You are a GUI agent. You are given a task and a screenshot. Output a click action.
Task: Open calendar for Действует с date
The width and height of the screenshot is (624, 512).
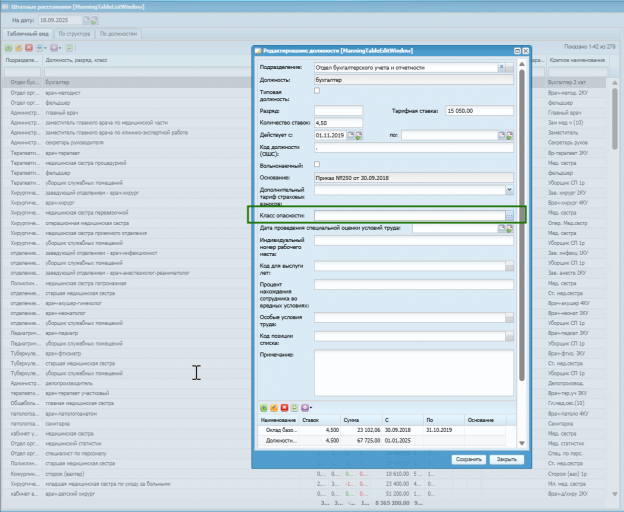351,135
